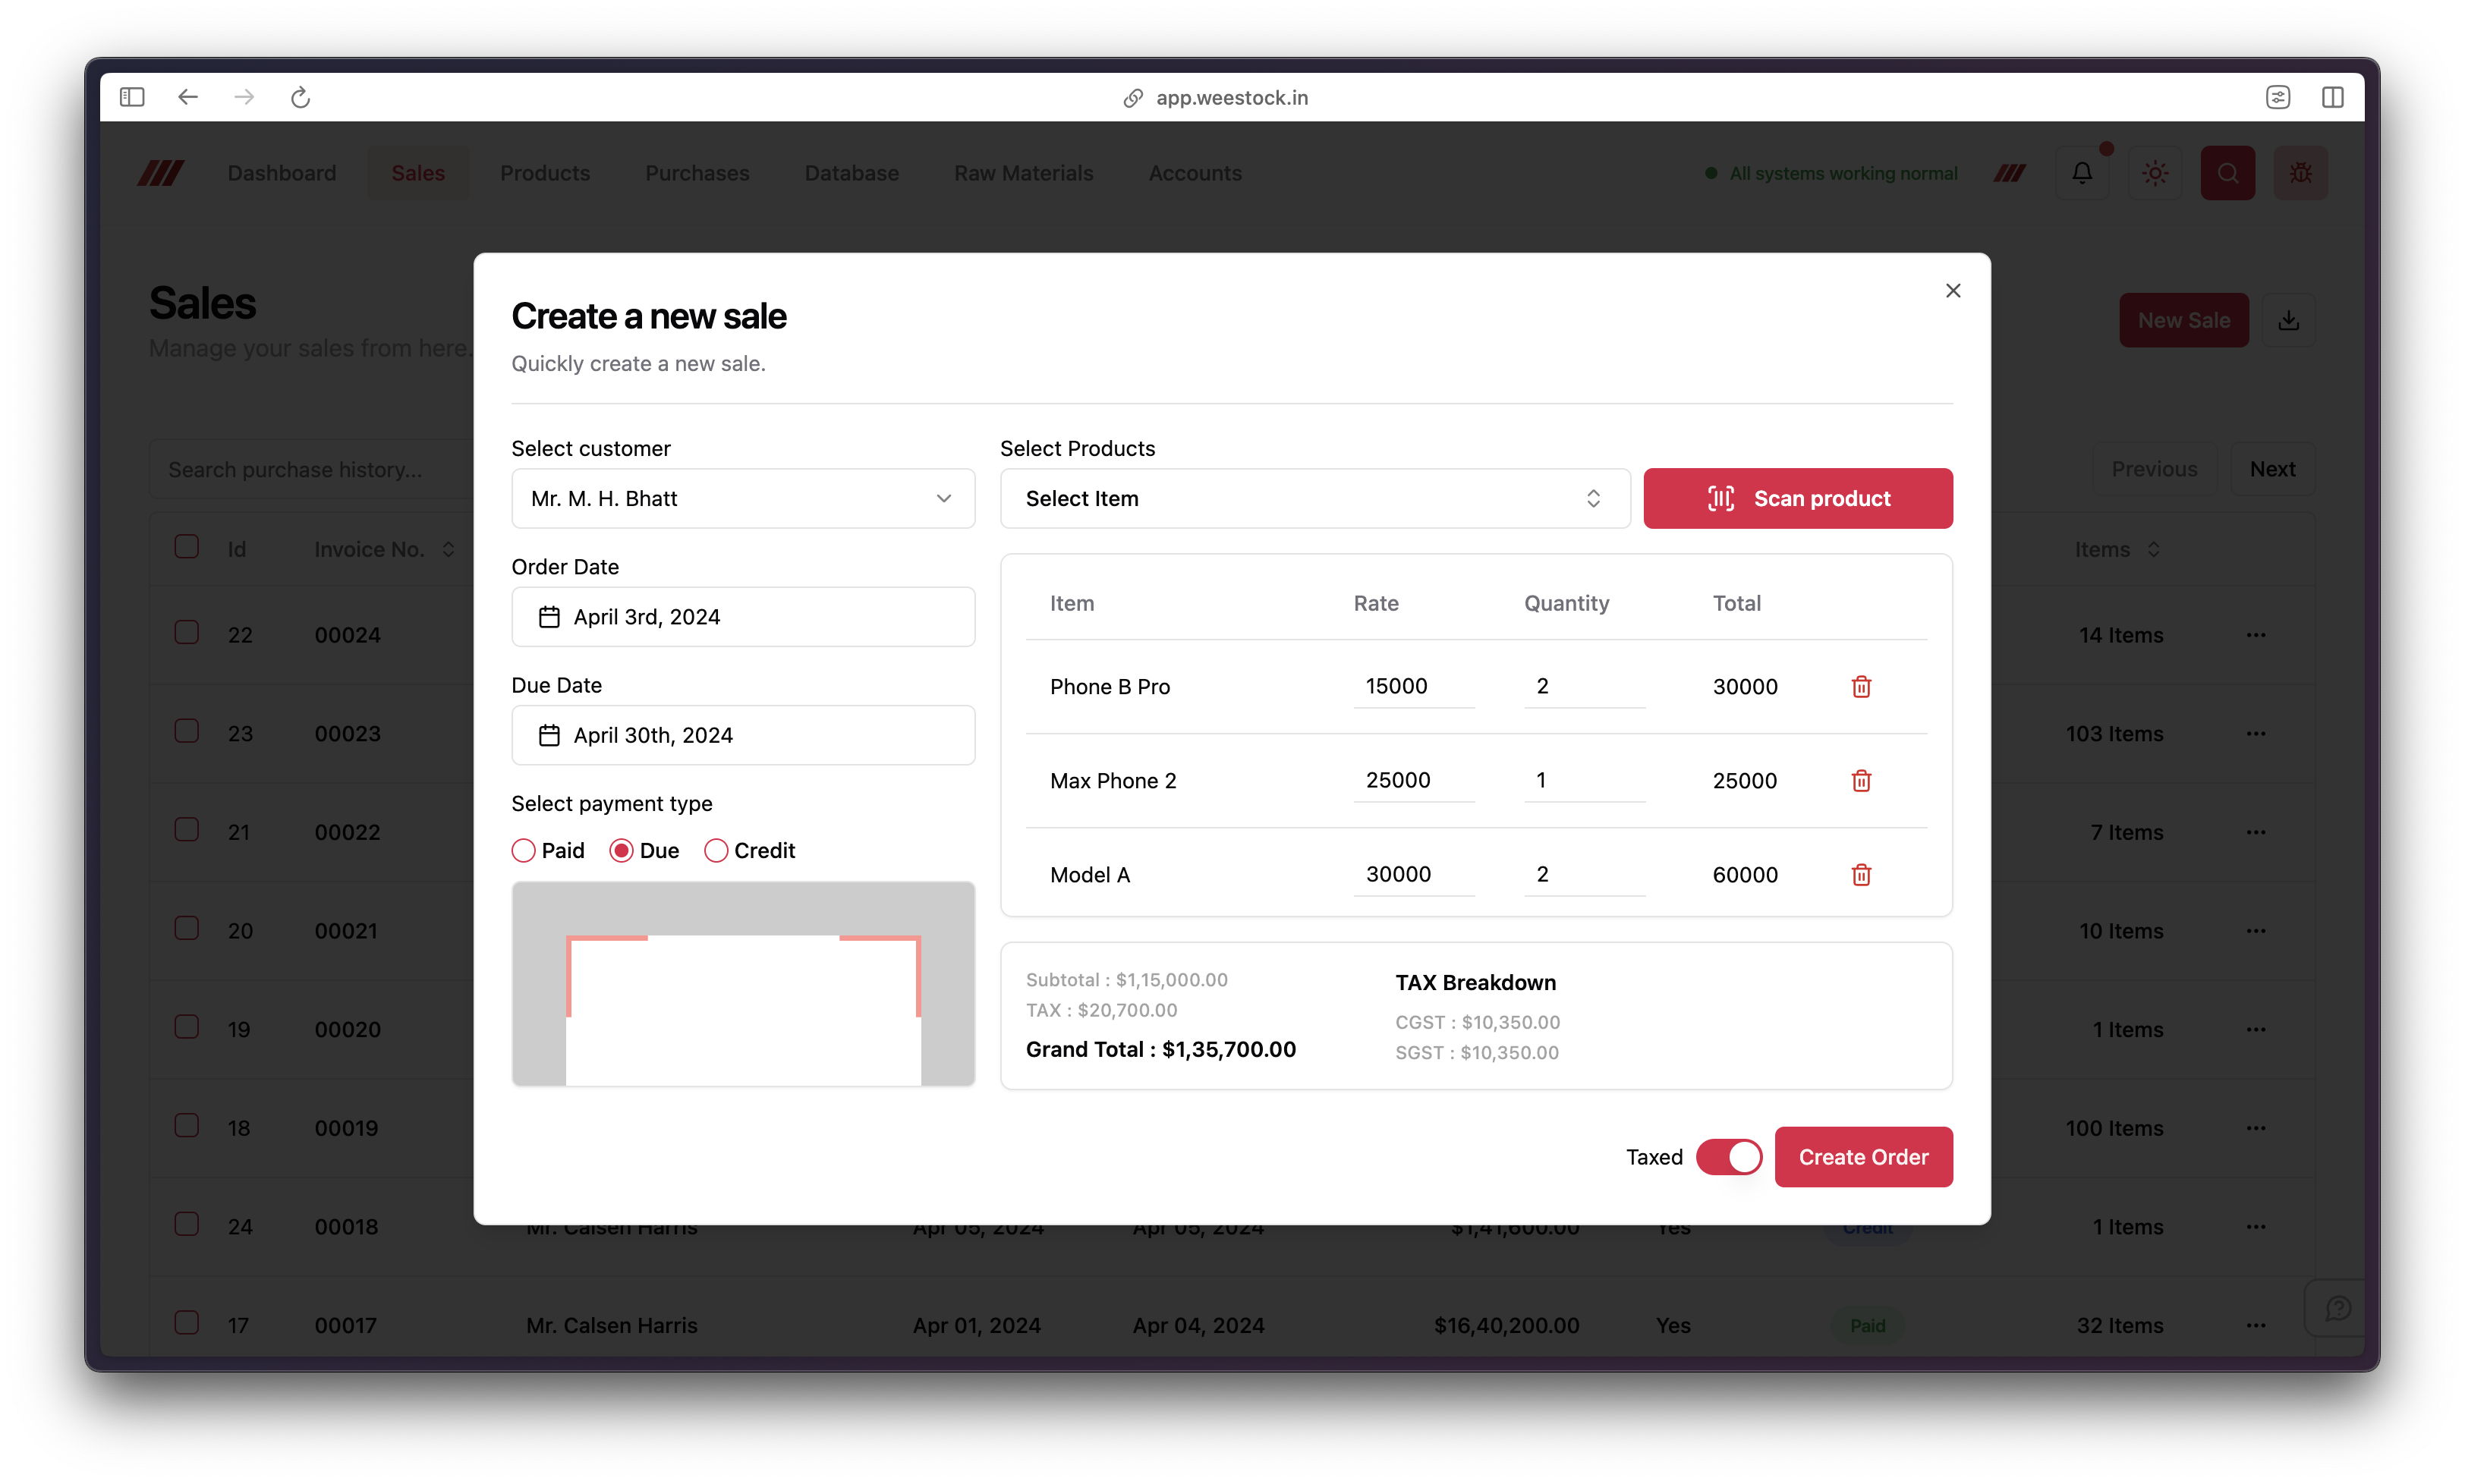Click the app.weestock.in address bar

(x=1230, y=98)
